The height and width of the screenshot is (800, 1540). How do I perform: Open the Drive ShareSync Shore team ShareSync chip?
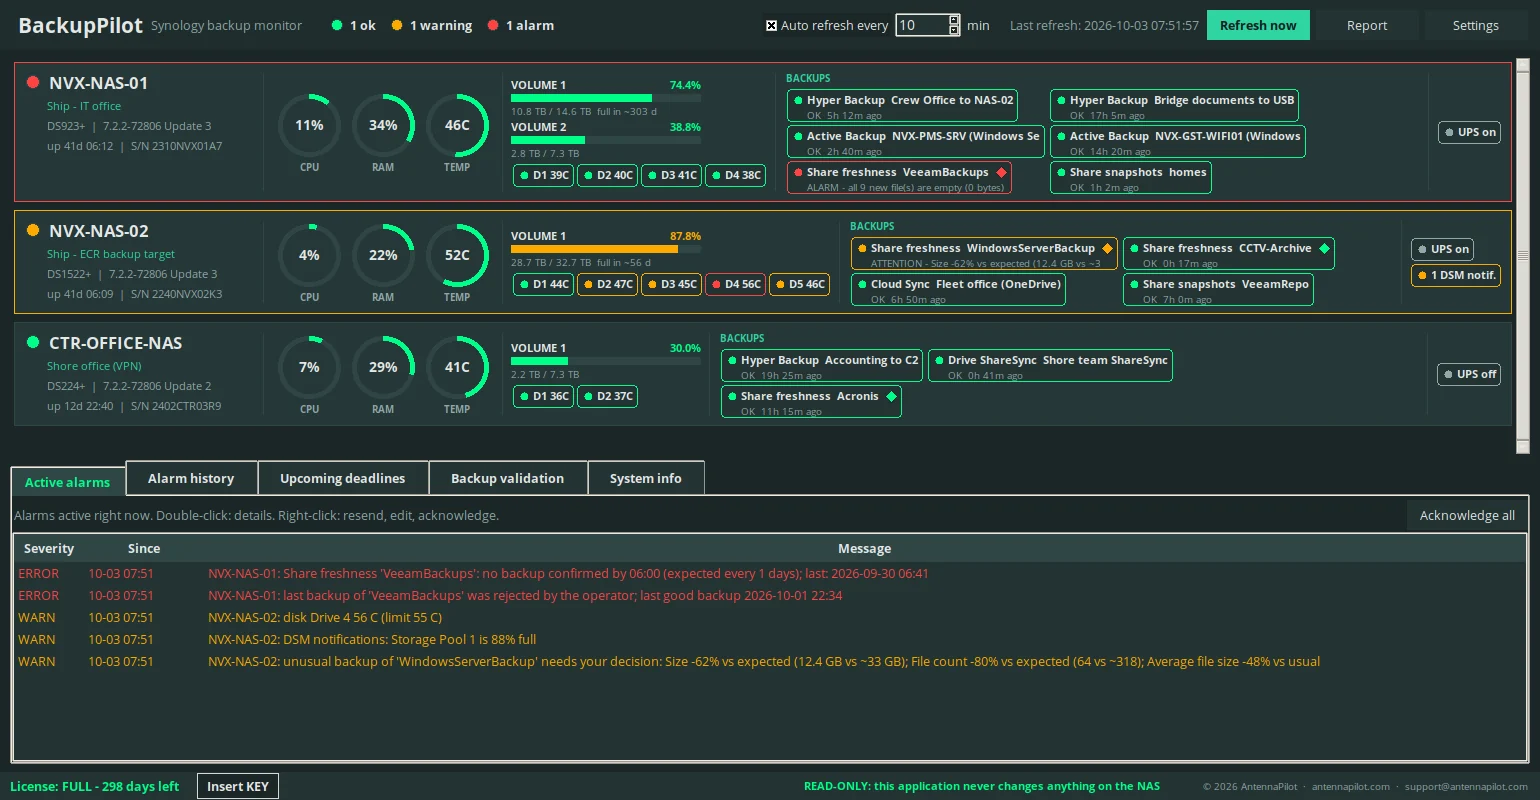click(1050, 365)
